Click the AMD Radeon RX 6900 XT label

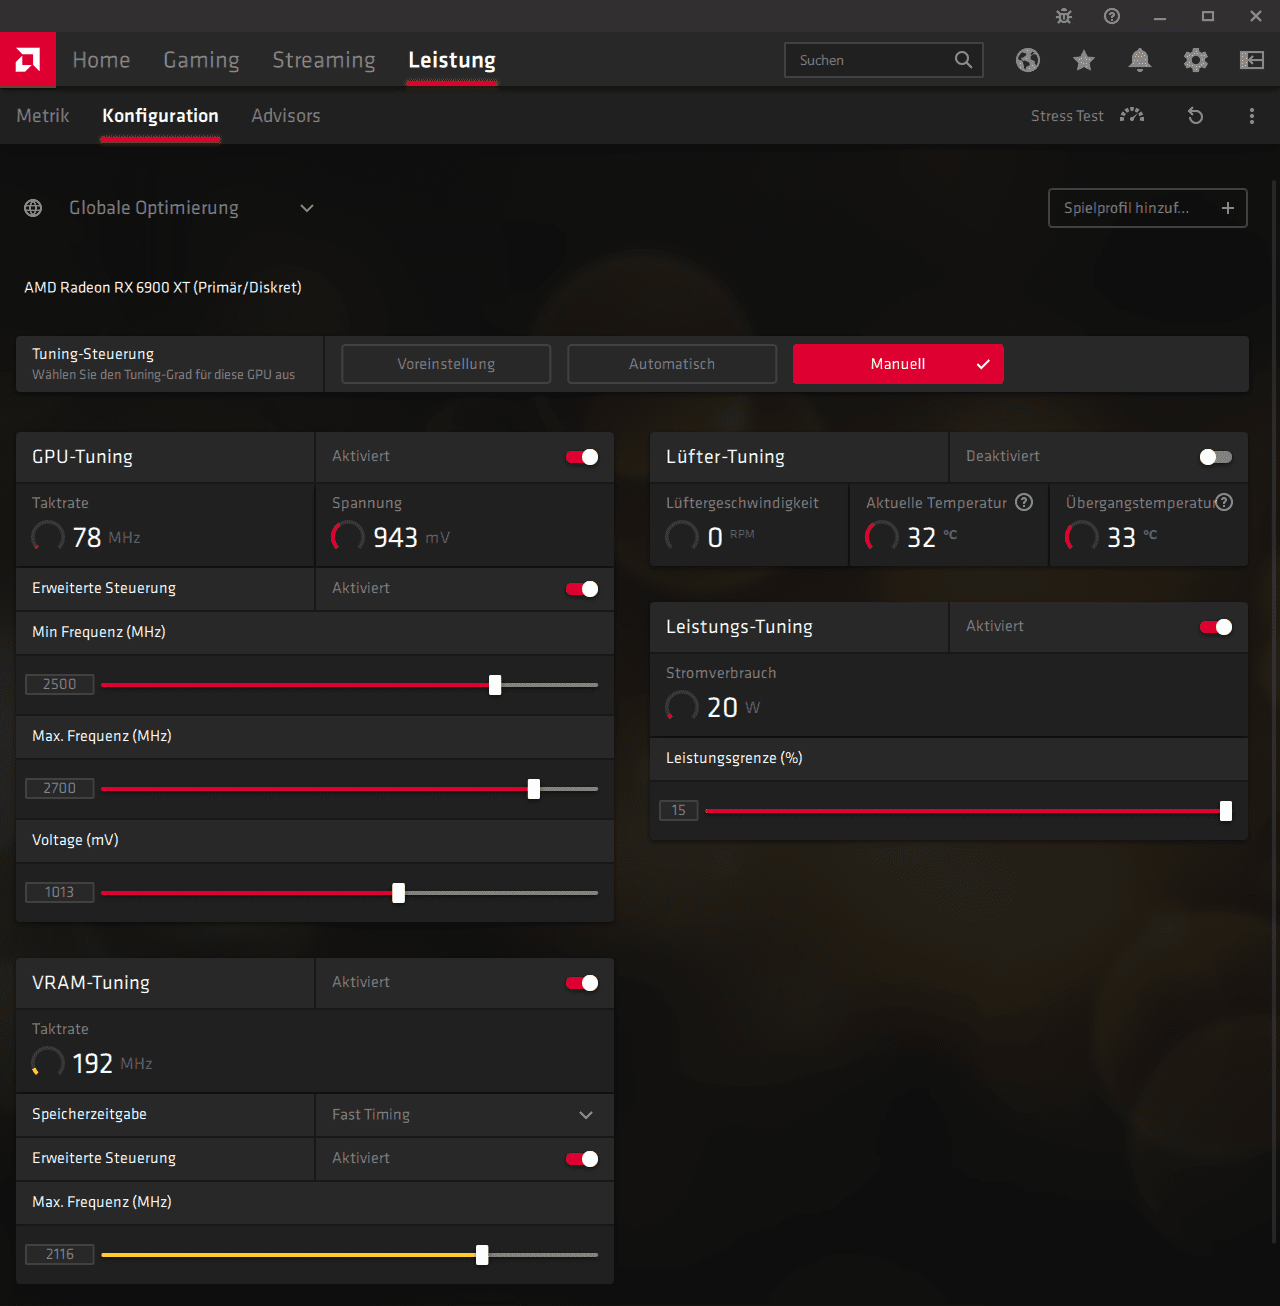point(163,287)
